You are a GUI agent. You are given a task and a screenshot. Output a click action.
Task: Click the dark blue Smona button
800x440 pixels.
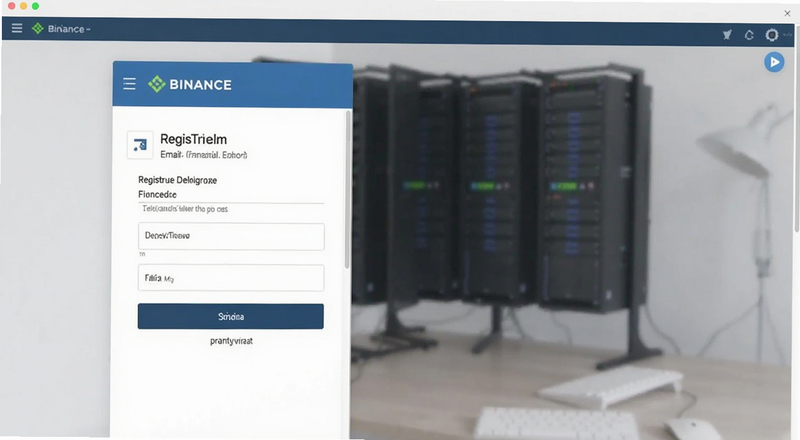(231, 316)
